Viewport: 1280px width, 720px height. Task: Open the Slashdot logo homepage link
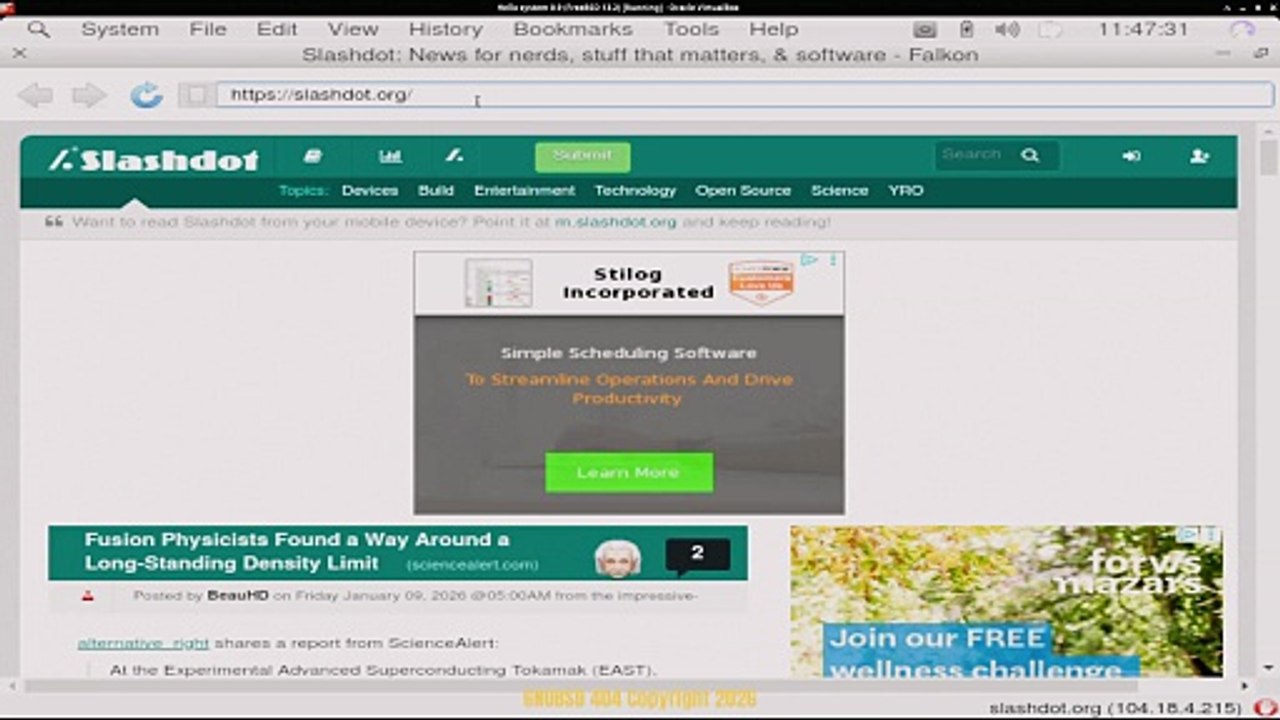point(154,159)
